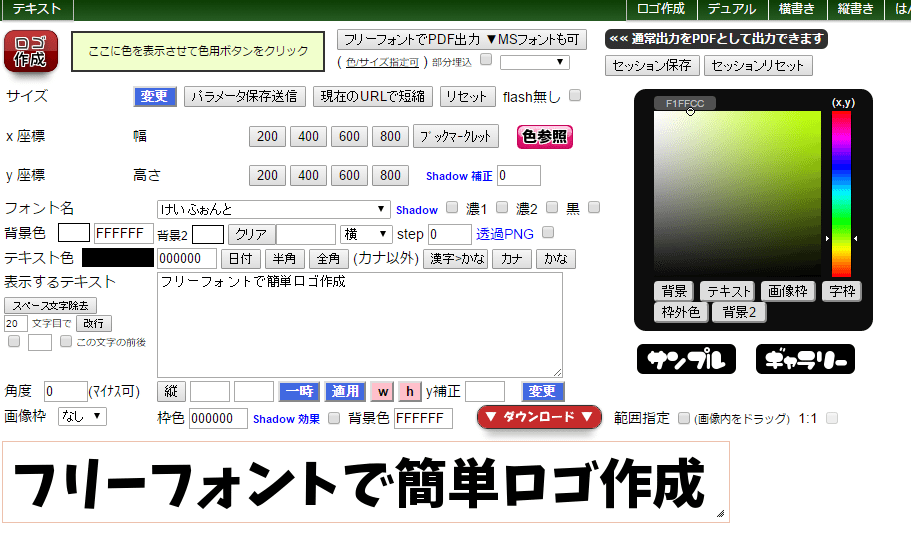This screenshot has width=911, height=551.
Task: Open the ギャラリー gallery image button
Action: 804,359
